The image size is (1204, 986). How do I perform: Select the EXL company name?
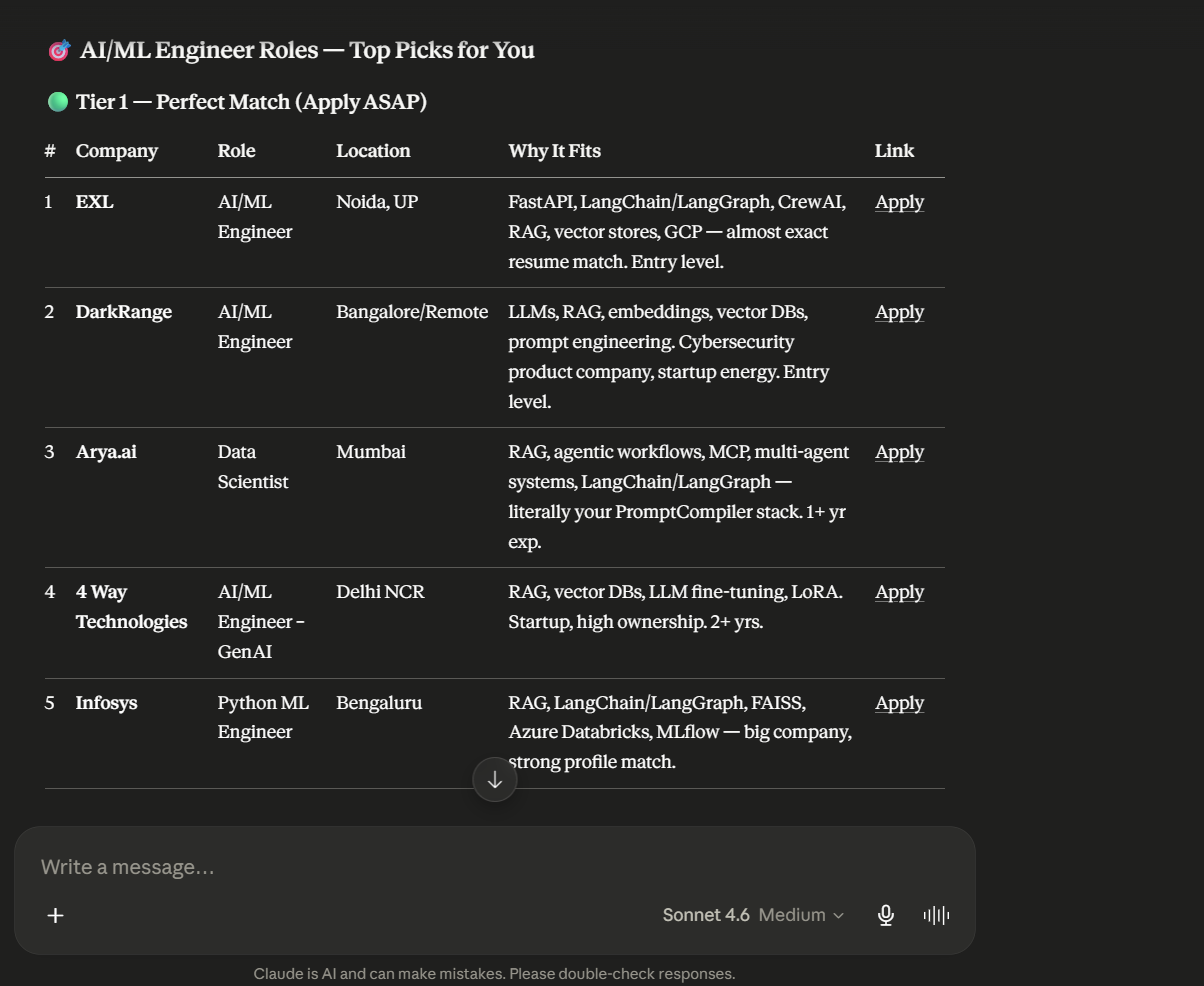click(95, 202)
